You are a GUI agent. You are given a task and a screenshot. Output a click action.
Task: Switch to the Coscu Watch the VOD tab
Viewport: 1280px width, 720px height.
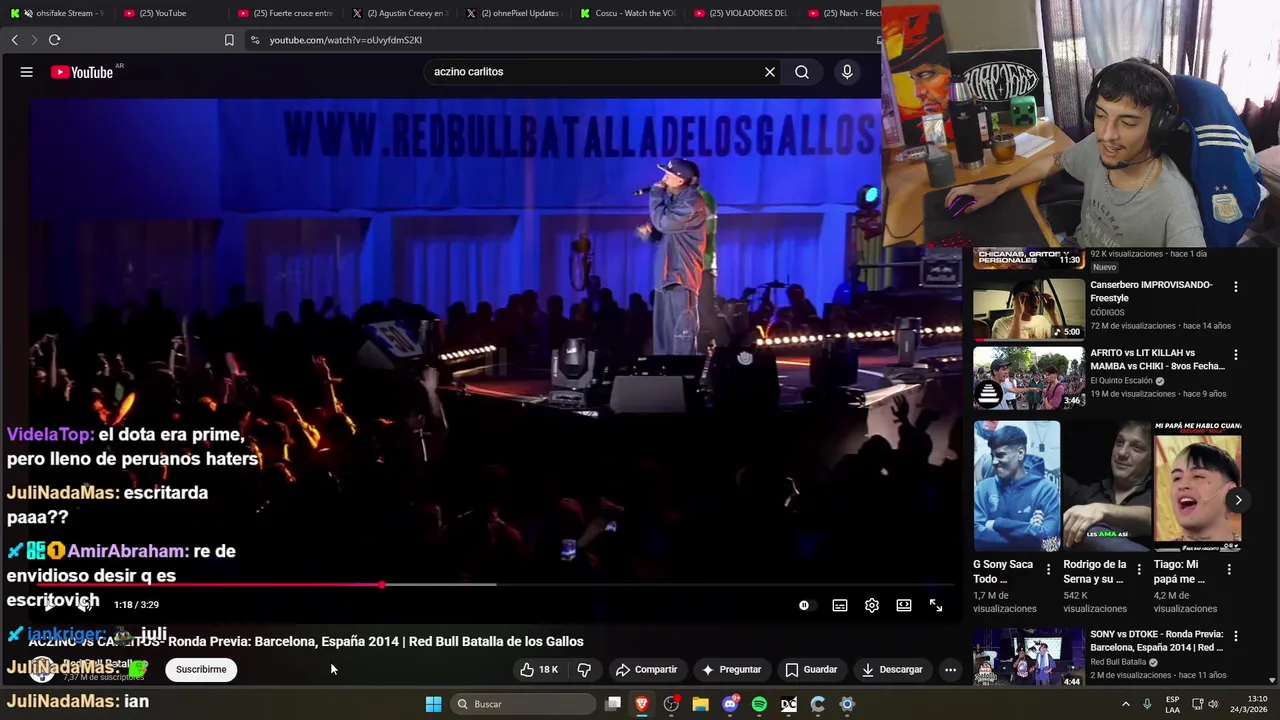tap(628, 13)
